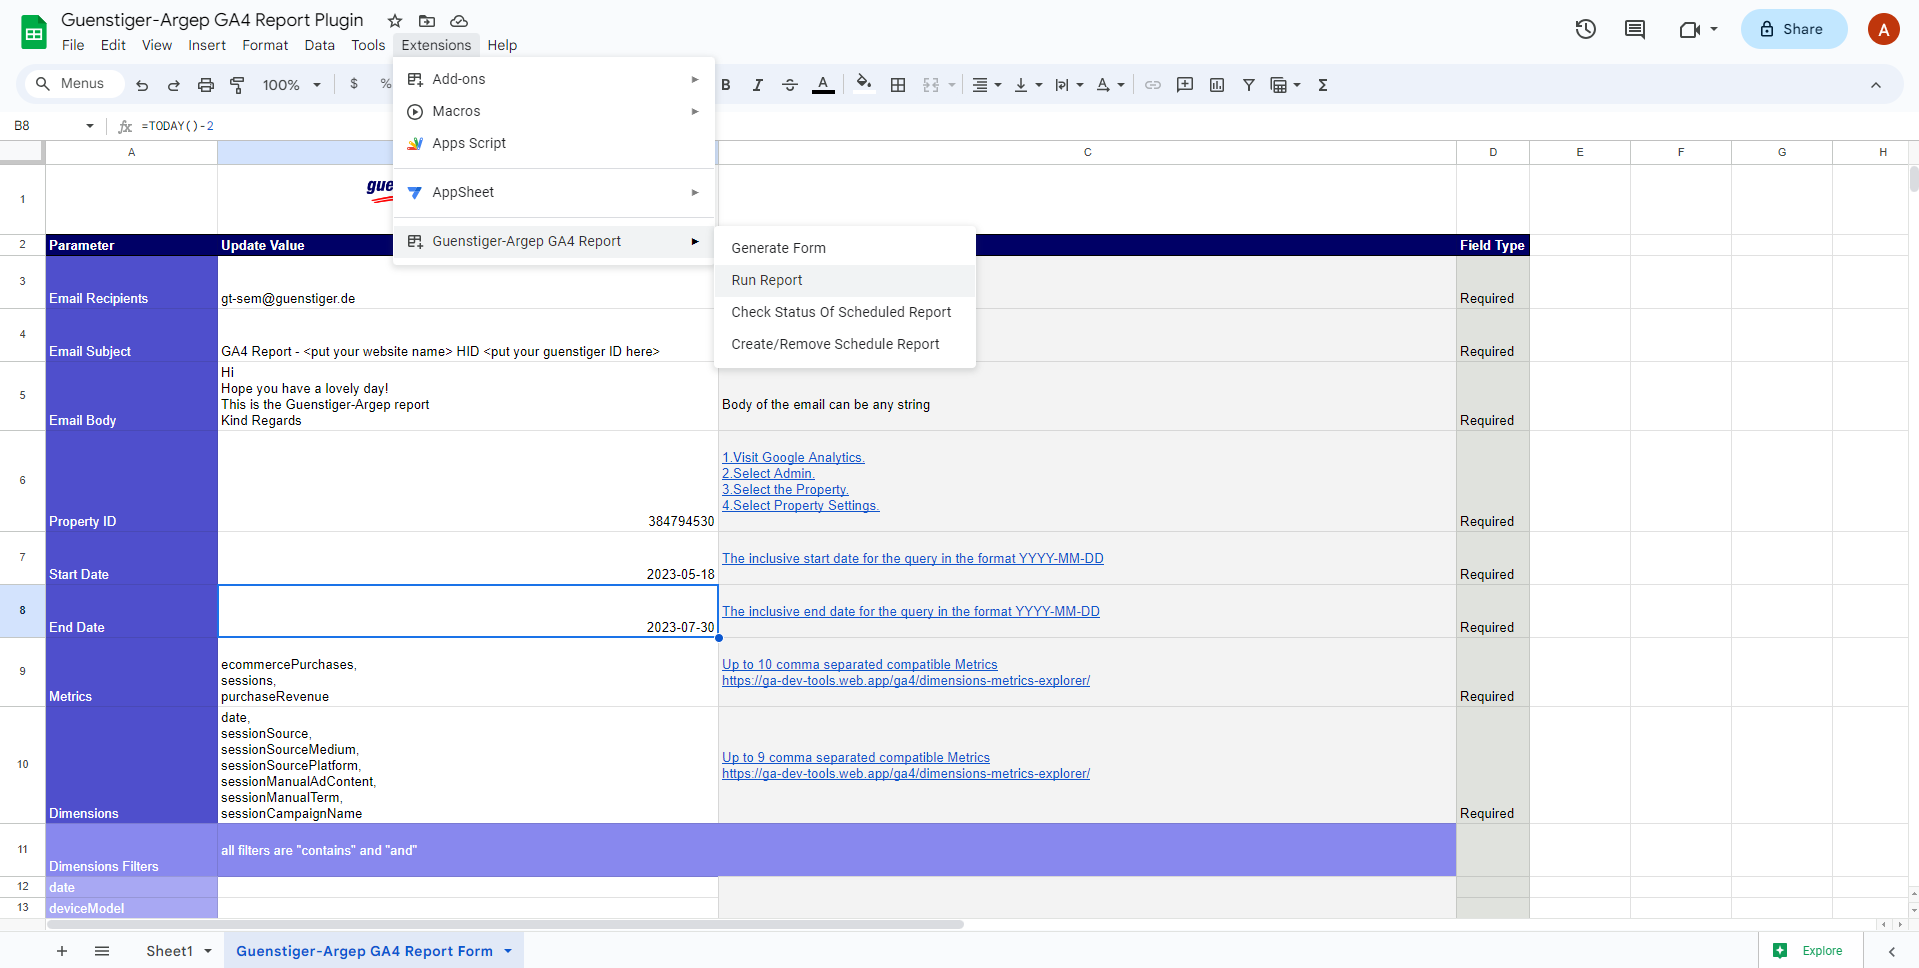
Task: Toggle strikethrough formatting
Action: coord(790,85)
